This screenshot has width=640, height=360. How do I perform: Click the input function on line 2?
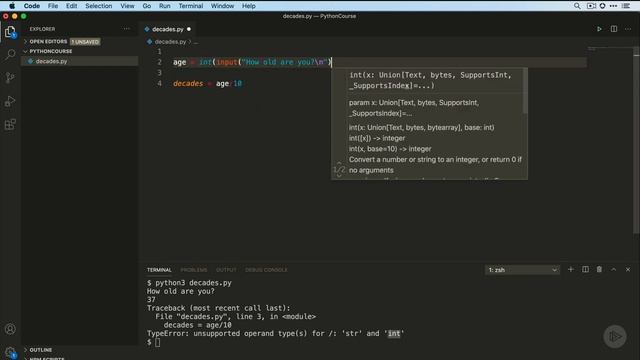[x=227, y=62]
